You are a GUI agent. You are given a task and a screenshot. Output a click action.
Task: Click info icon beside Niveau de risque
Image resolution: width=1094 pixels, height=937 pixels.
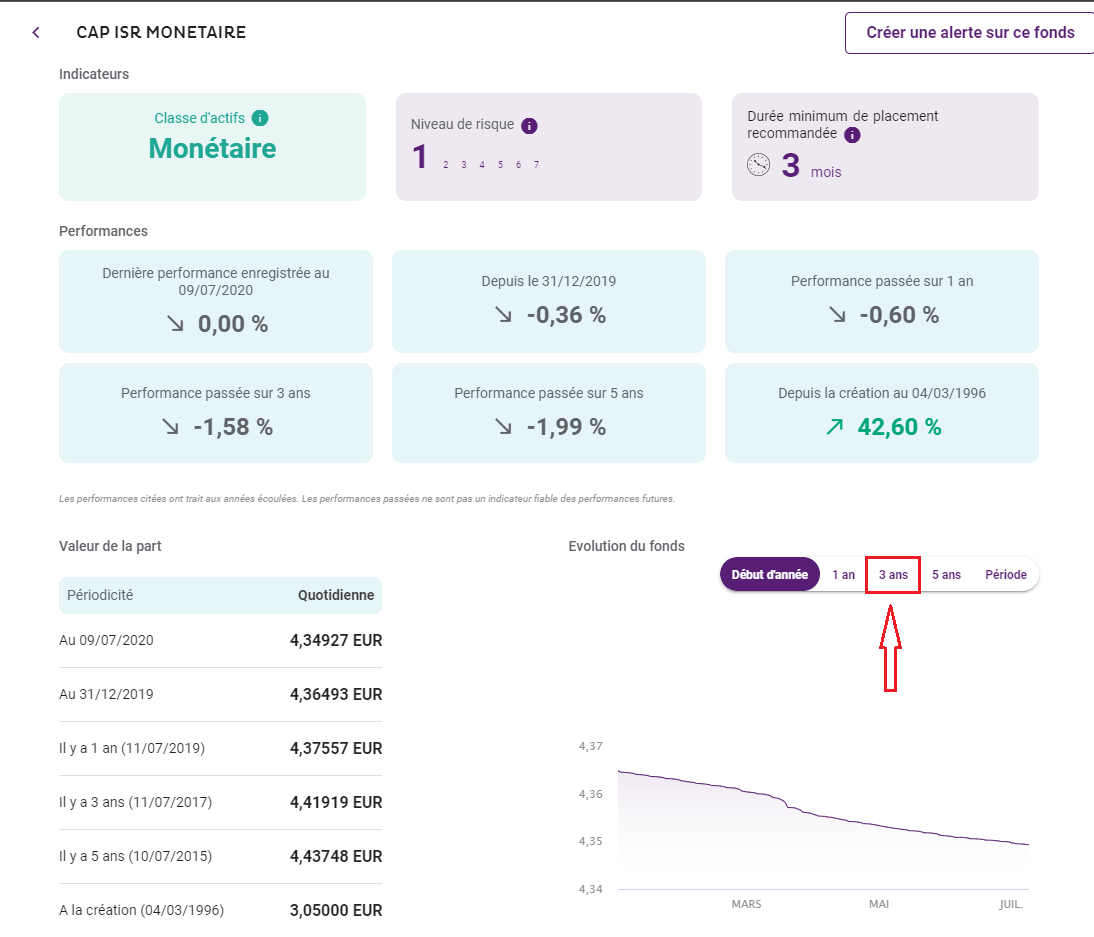point(530,126)
